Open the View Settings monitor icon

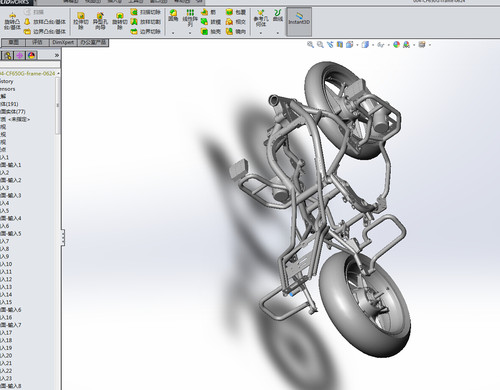pyautogui.click(x=422, y=44)
